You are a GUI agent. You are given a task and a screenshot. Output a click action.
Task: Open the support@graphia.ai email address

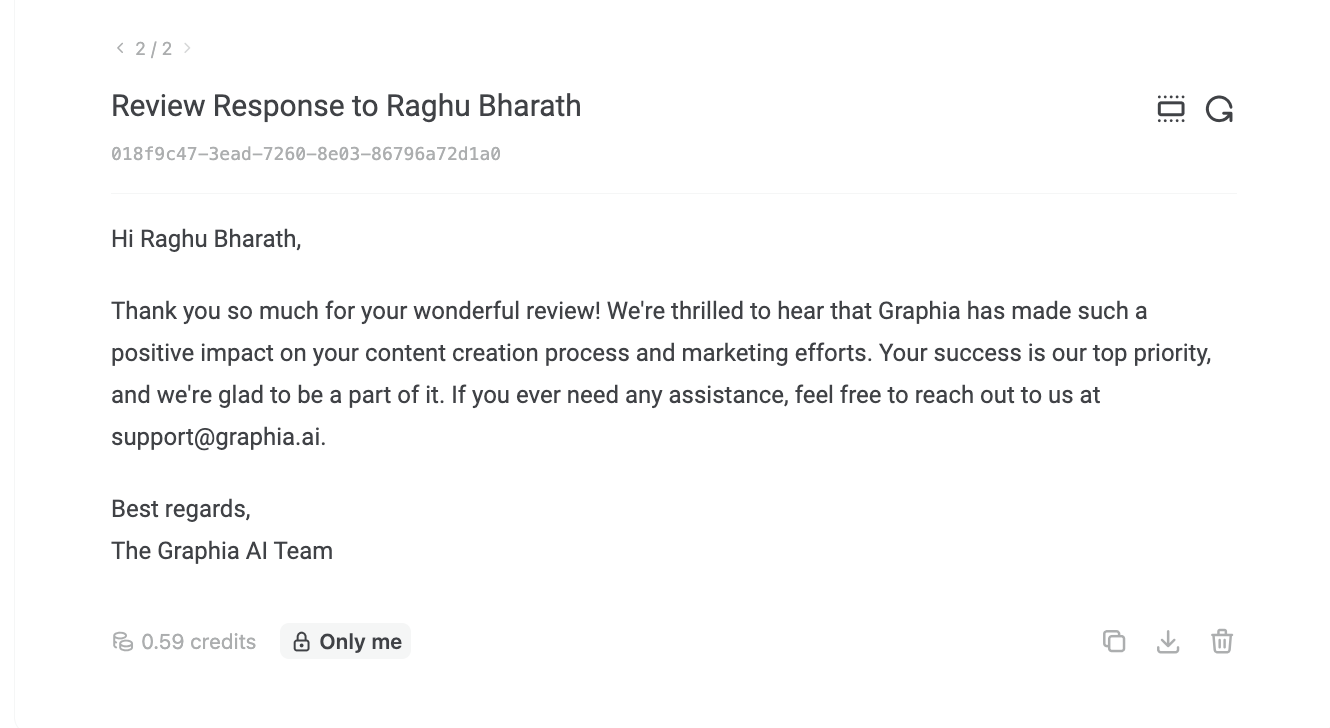coord(217,437)
